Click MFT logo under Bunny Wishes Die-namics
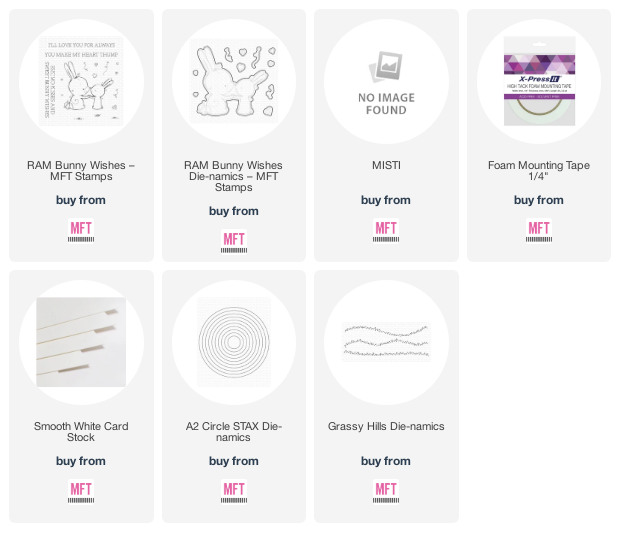 tap(234, 242)
